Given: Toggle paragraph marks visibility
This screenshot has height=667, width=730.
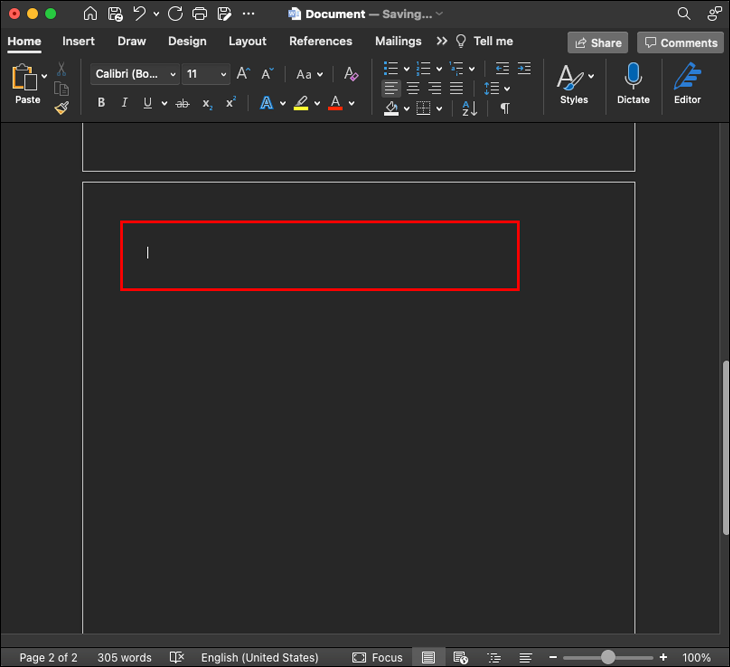Looking at the screenshot, I should (x=505, y=108).
